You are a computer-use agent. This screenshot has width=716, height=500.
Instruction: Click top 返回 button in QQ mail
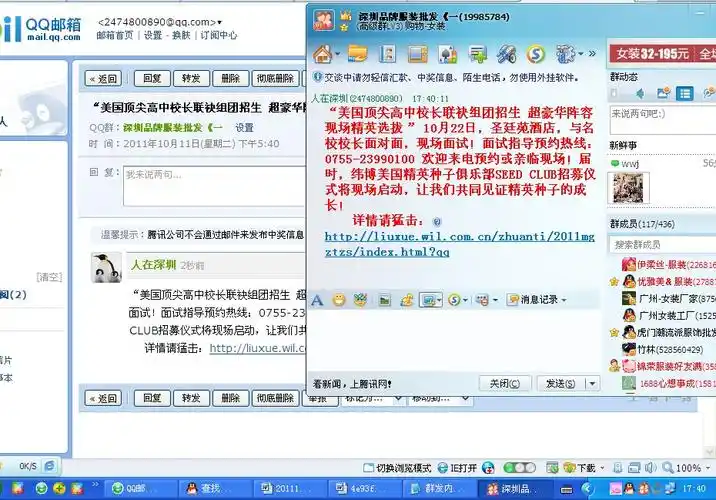[103, 79]
